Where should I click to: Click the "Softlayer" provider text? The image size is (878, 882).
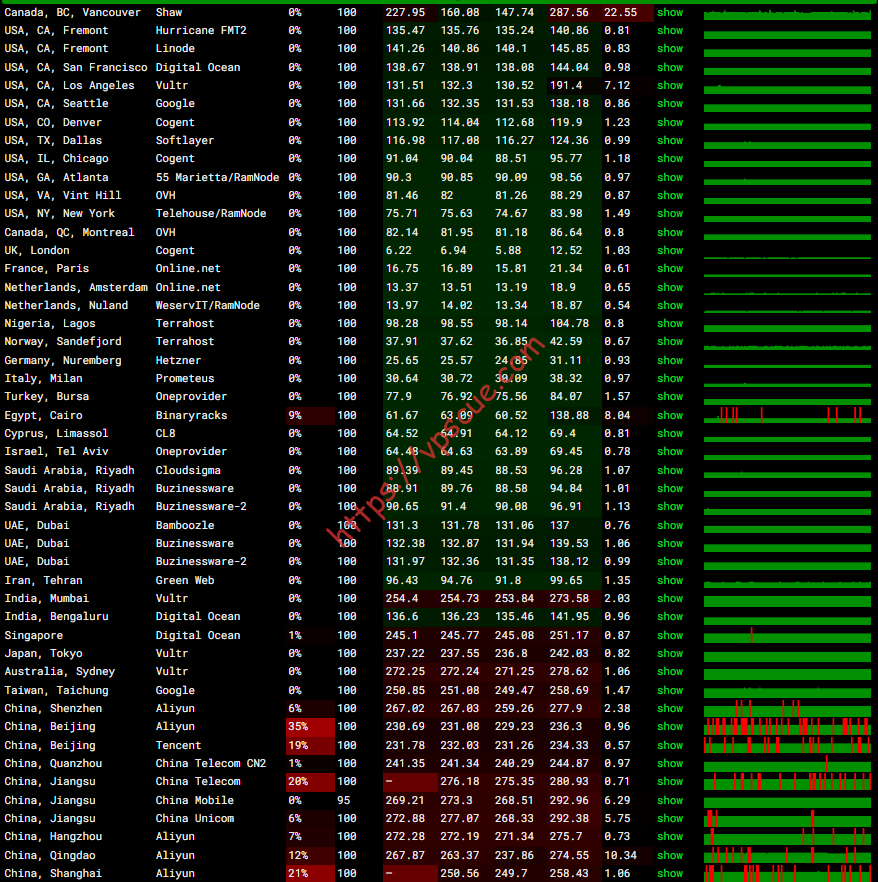[184, 141]
